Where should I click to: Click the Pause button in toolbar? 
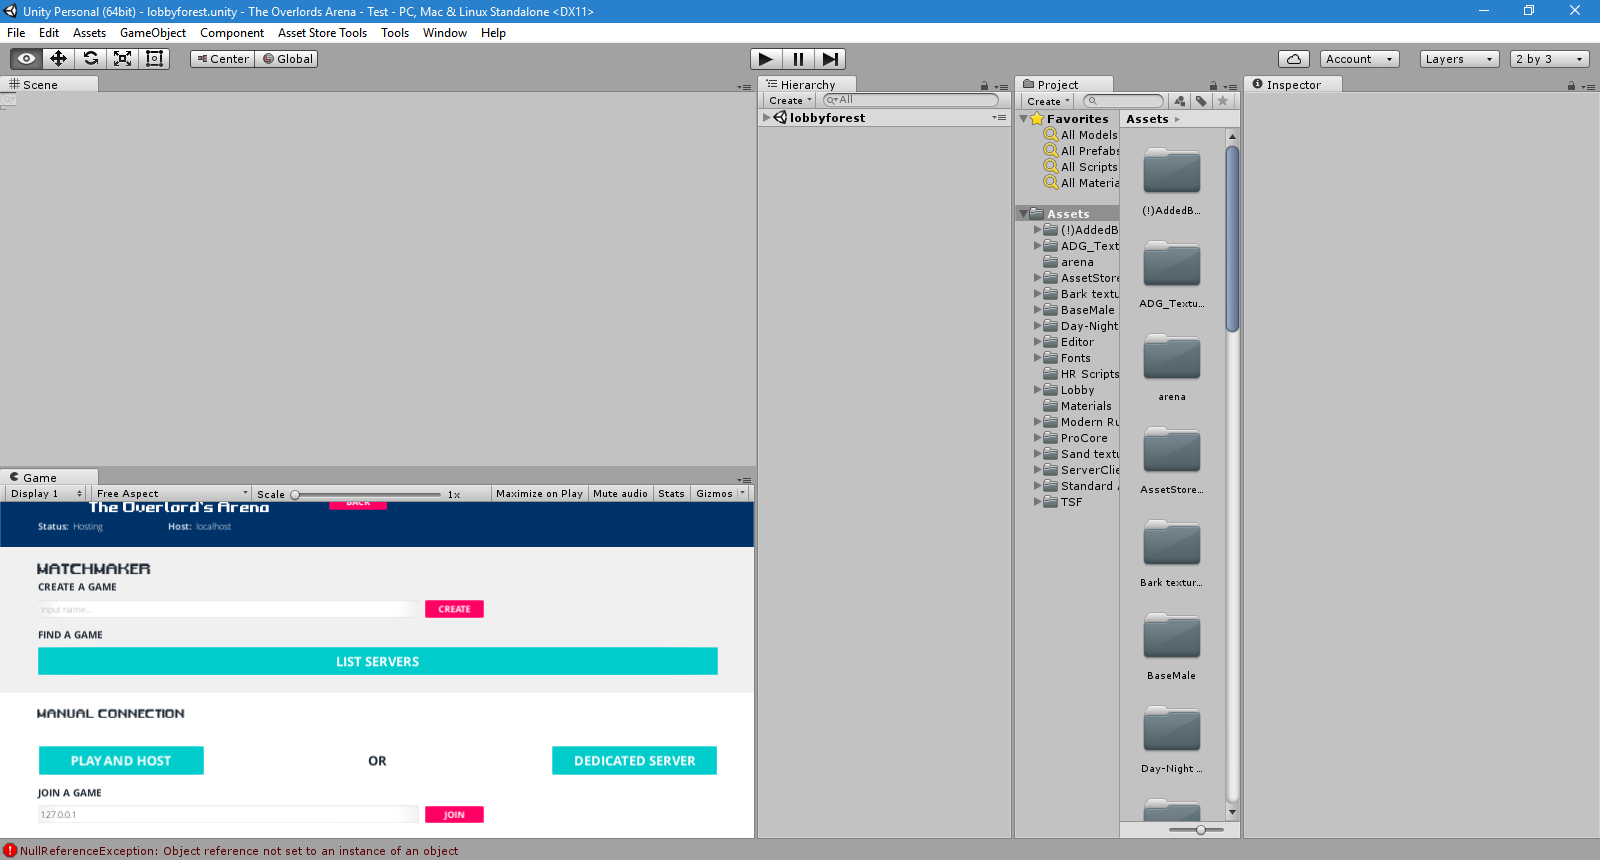(x=798, y=59)
